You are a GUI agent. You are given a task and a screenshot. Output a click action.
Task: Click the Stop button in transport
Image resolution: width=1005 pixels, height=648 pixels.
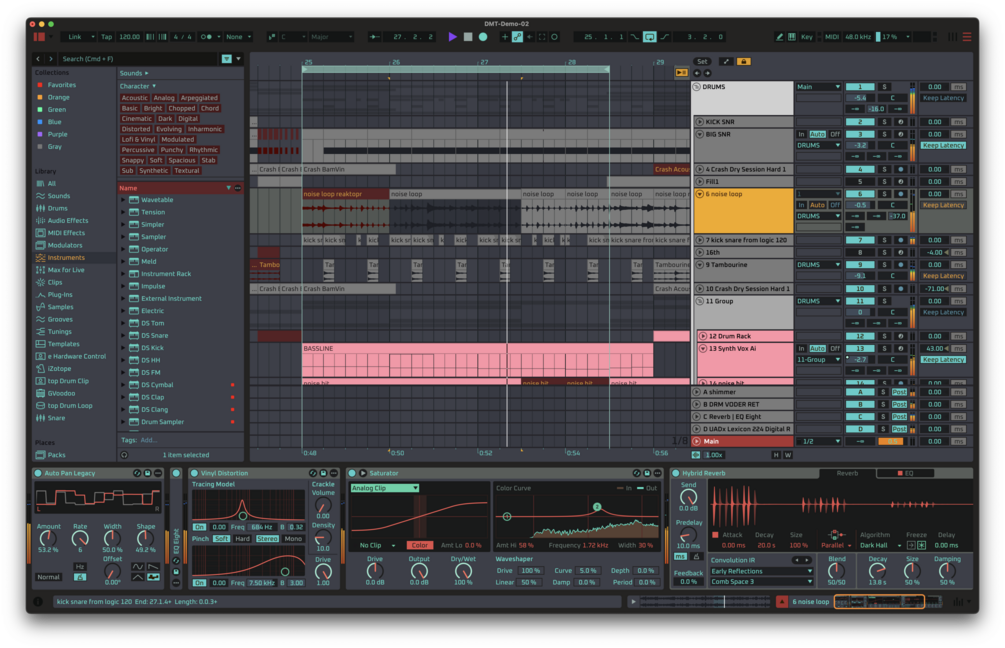click(468, 37)
